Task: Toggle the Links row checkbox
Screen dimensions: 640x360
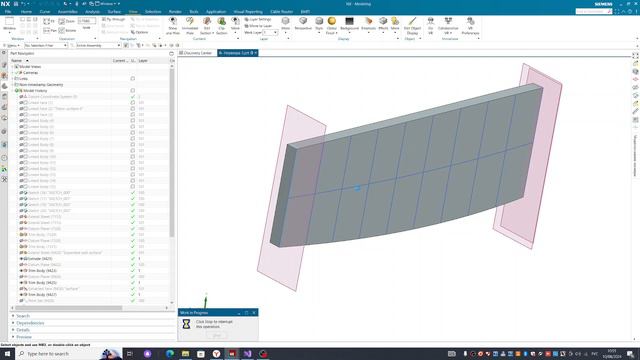Action: pos(133,78)
